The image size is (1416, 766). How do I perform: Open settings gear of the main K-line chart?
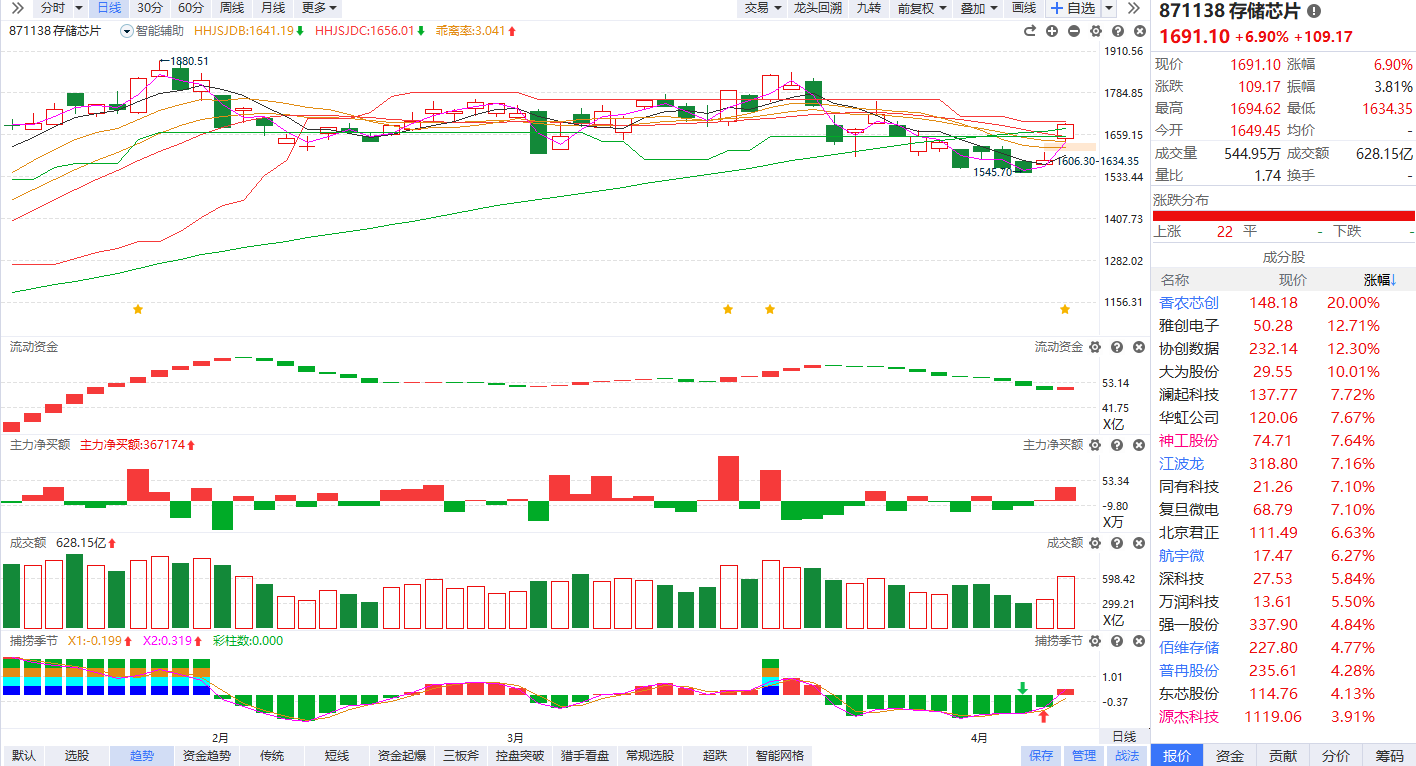[x=1096, y=31]
